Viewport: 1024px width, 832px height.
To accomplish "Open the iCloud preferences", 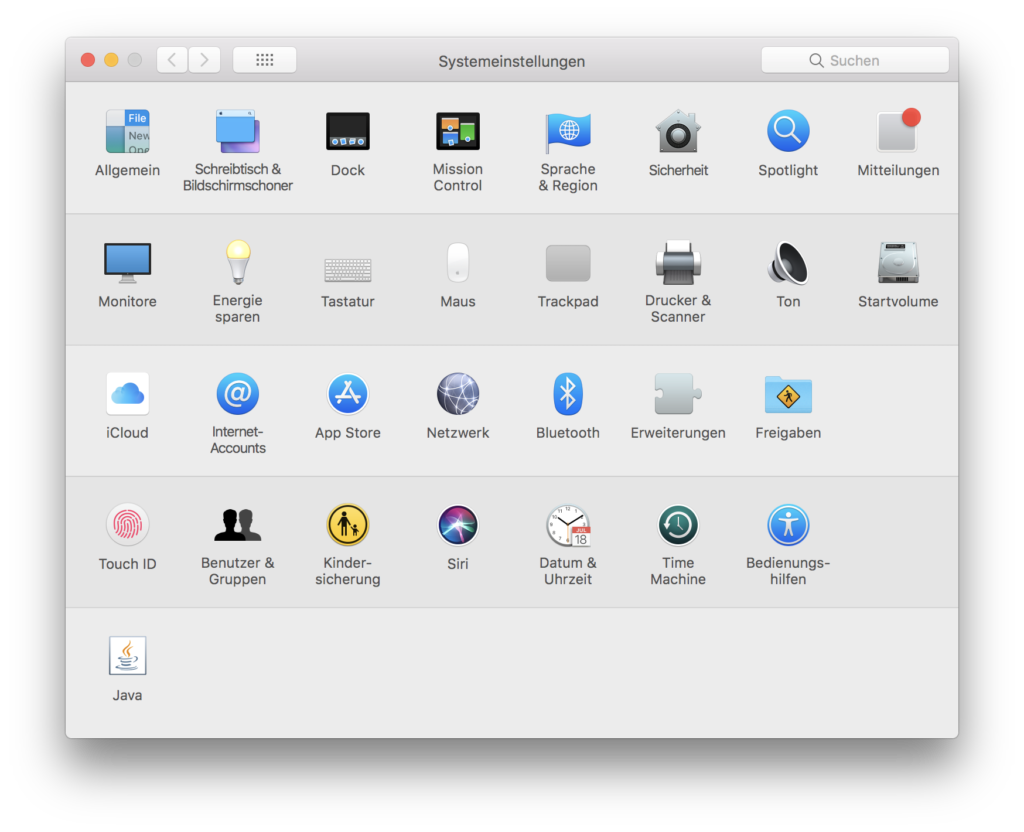I will pos(128,394).
